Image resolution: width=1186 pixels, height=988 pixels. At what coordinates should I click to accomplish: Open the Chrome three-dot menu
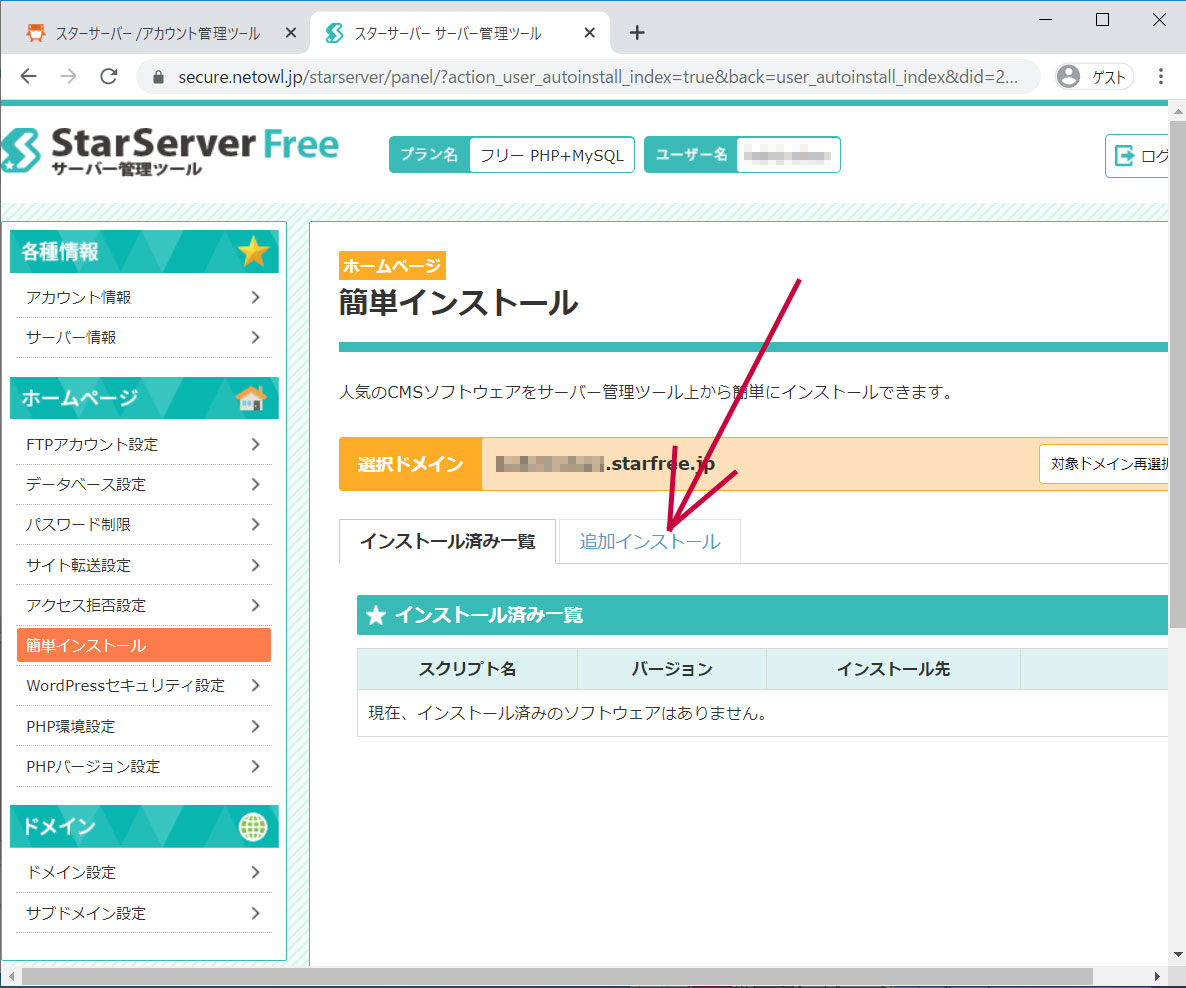[1160, 76]
